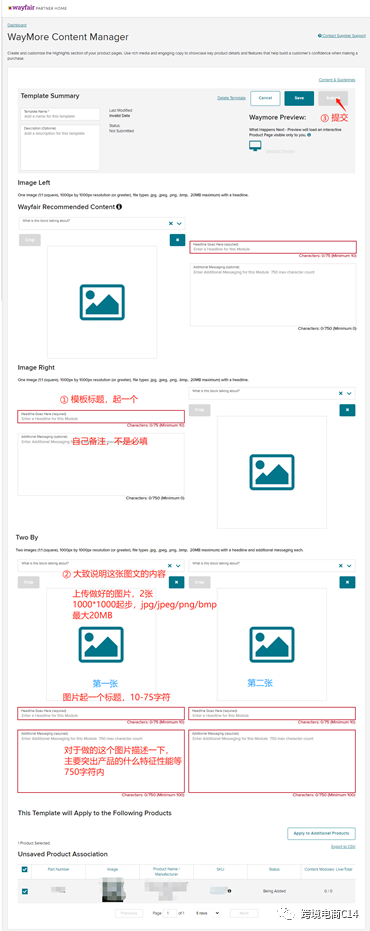The width and height of the screenshot is (370, 931).
Task: Expand the Image Right topic chevron
Action: coord(350,393)
